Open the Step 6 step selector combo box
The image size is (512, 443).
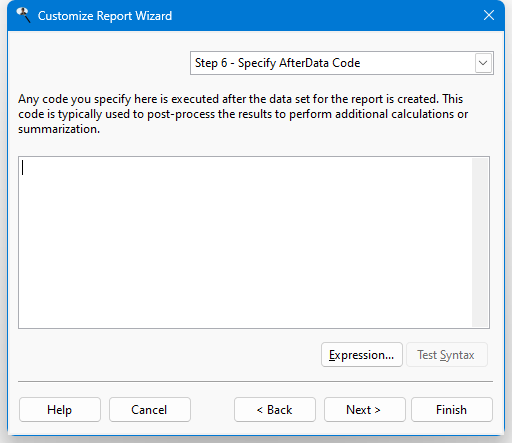click(342, 63)
